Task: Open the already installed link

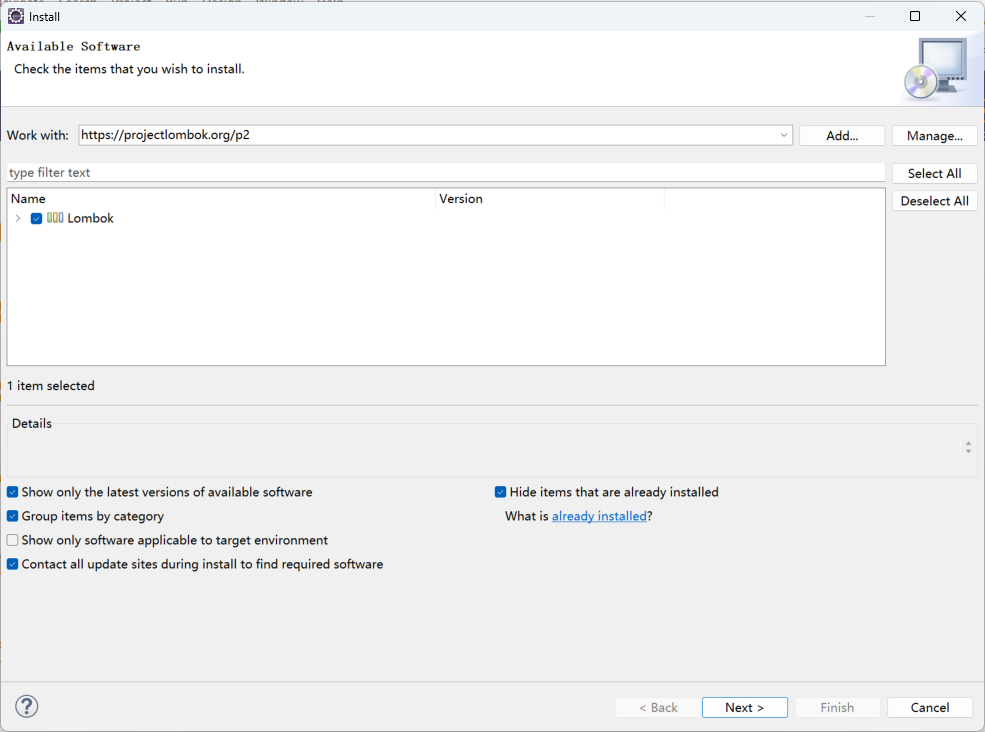Action: (599, 516)
